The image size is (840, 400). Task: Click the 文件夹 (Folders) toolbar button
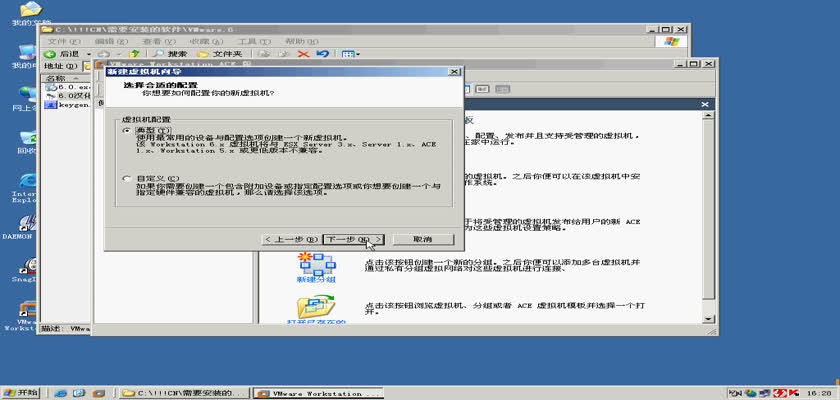[220, 54]
